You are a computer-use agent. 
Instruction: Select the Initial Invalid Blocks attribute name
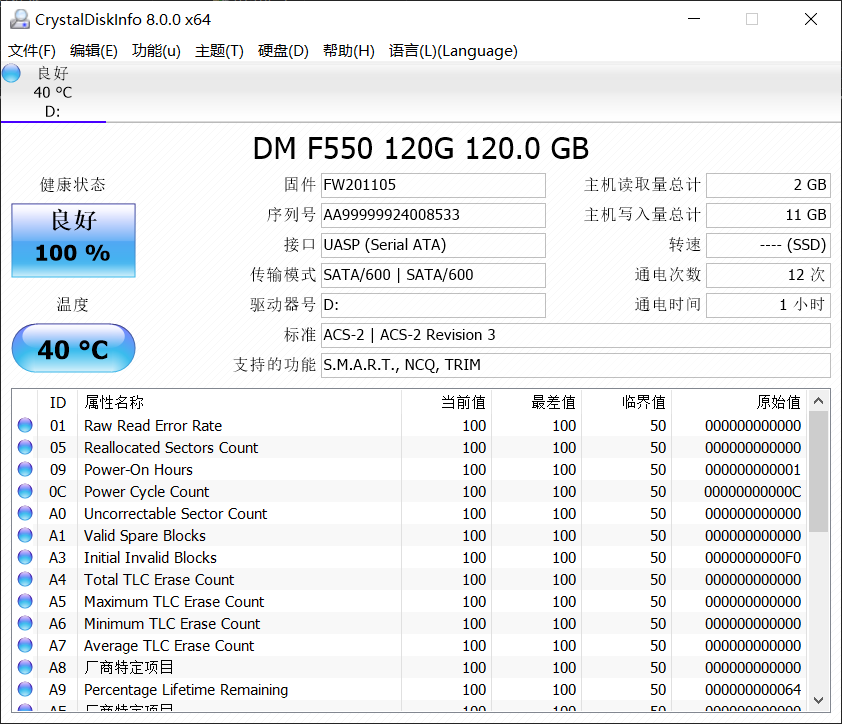150,558
